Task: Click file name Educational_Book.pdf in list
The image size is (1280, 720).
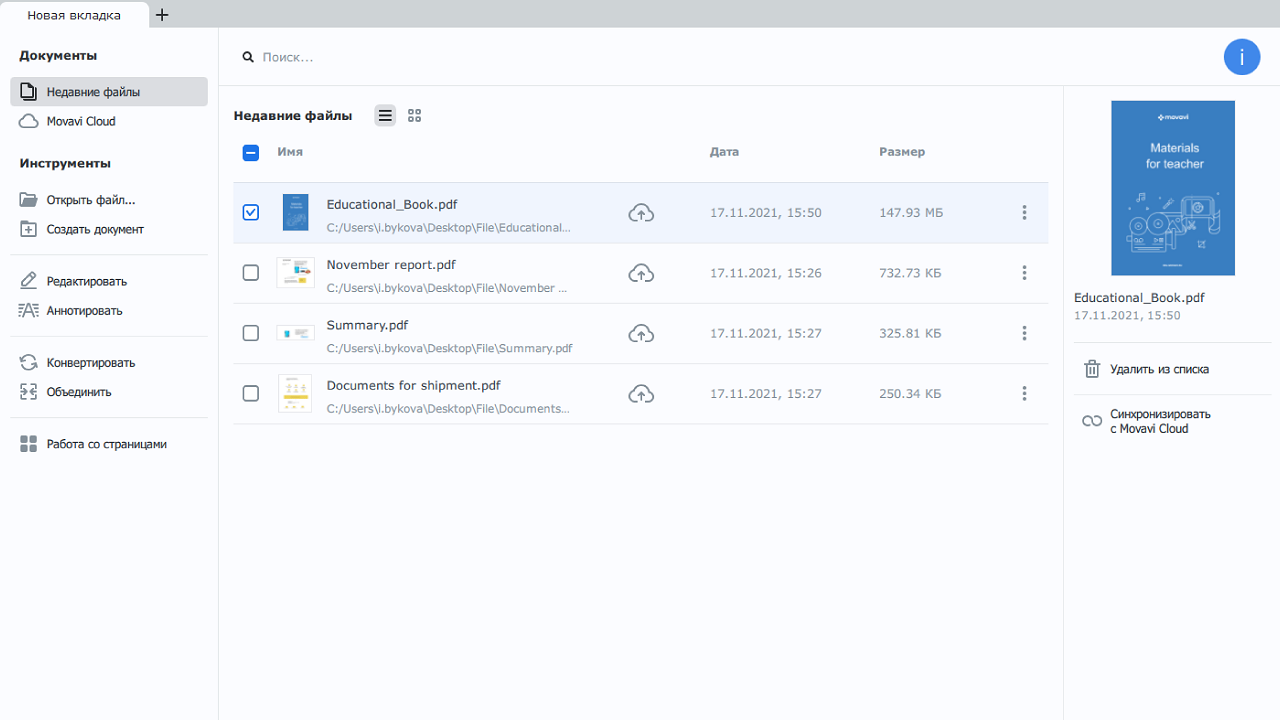Action: (x=392, y=204)
